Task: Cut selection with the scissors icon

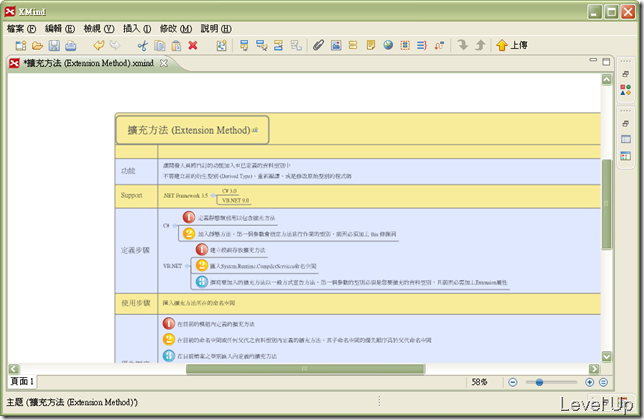Action: click(143, 45)
